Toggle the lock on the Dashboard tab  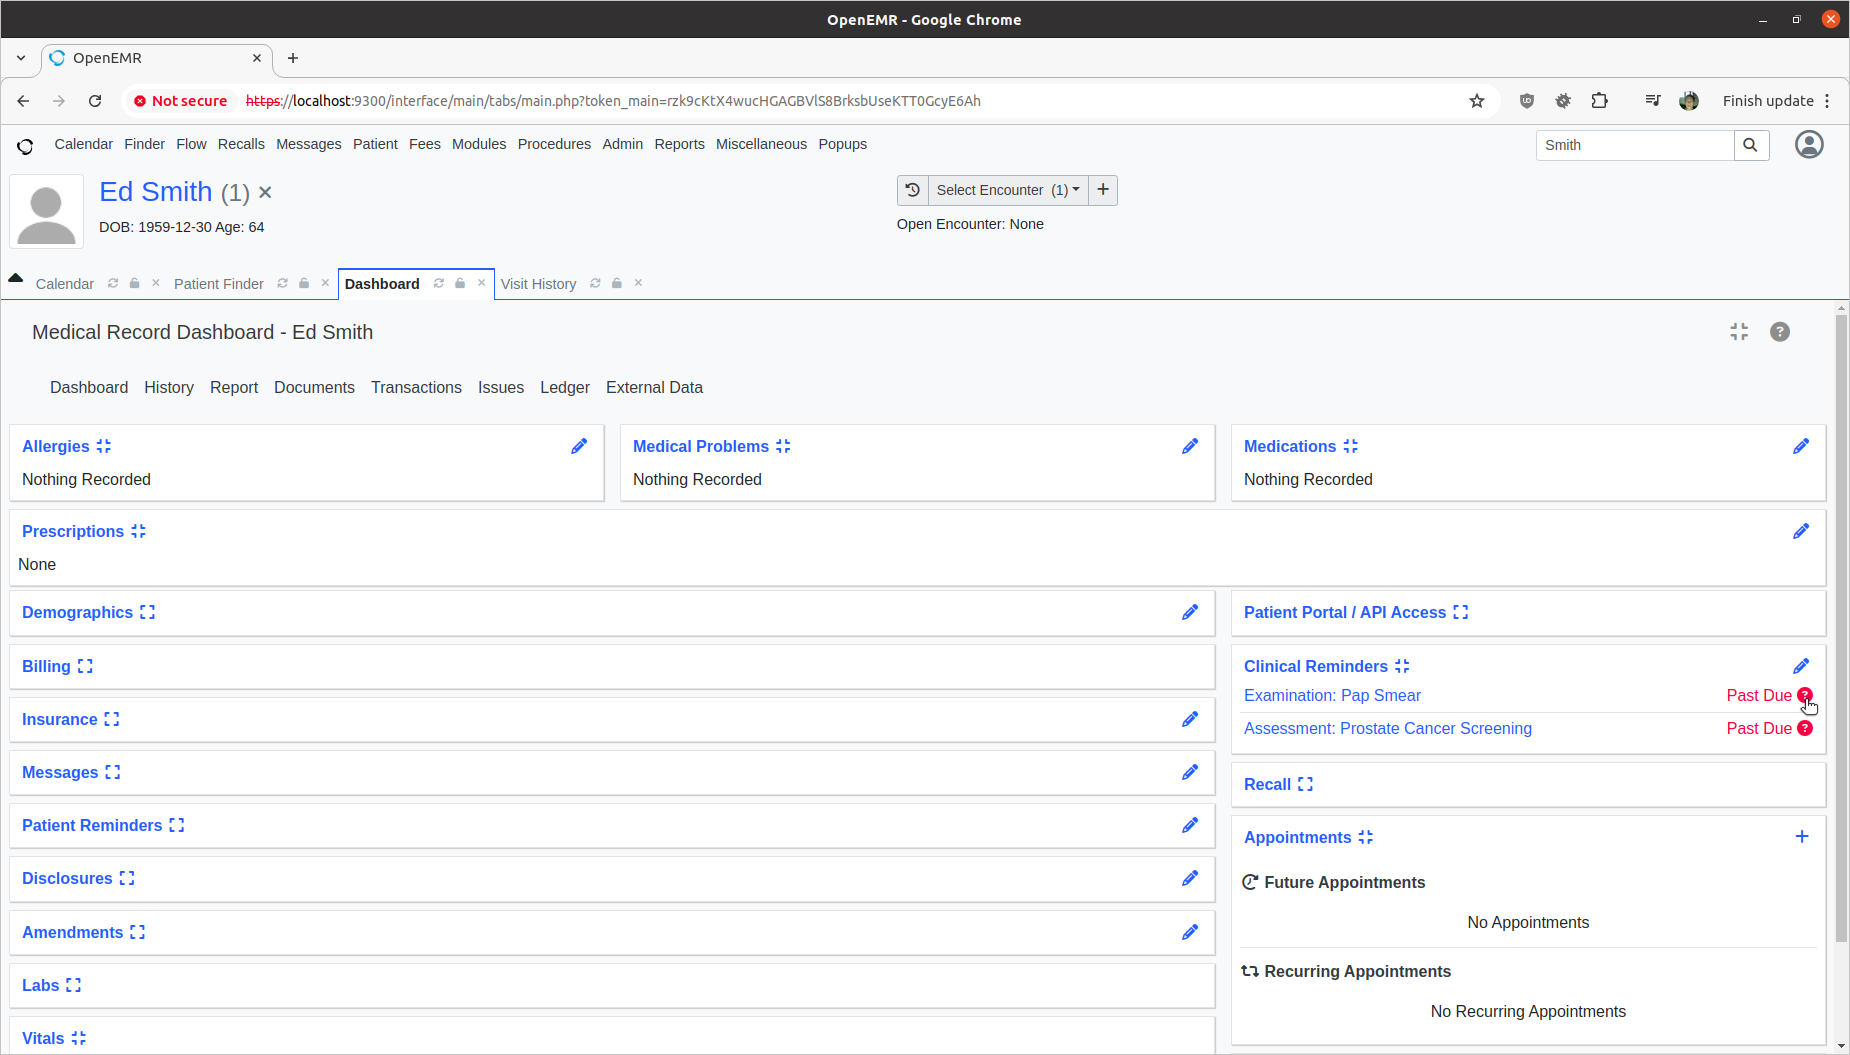460,284
